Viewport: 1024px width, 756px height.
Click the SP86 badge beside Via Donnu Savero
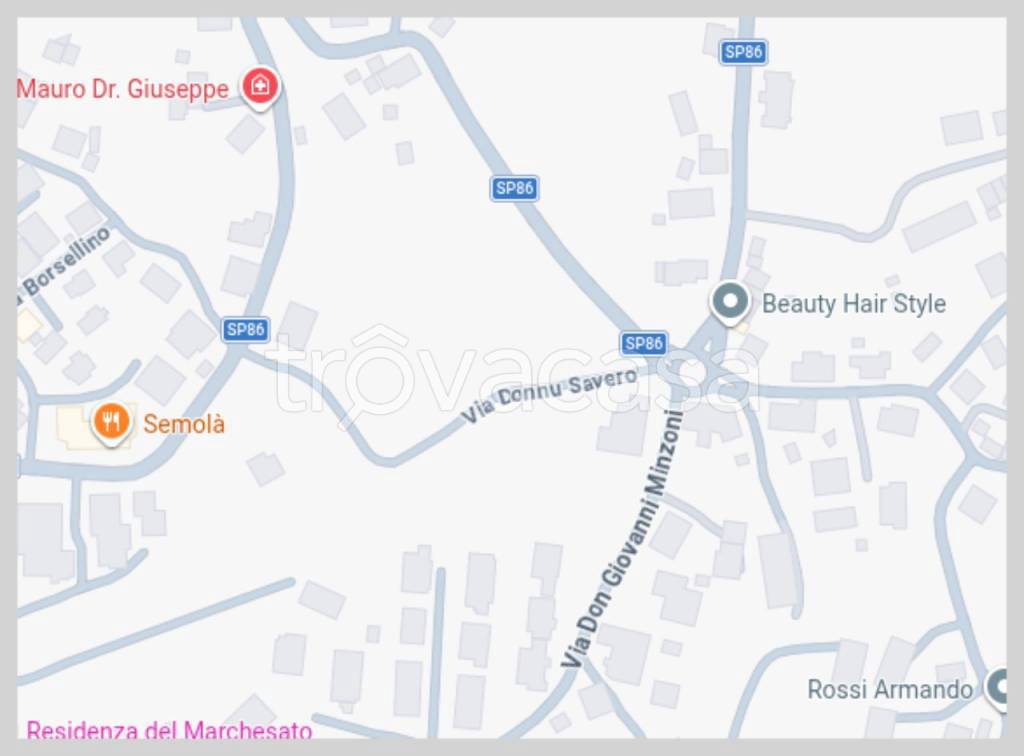(x=644, y=343)
